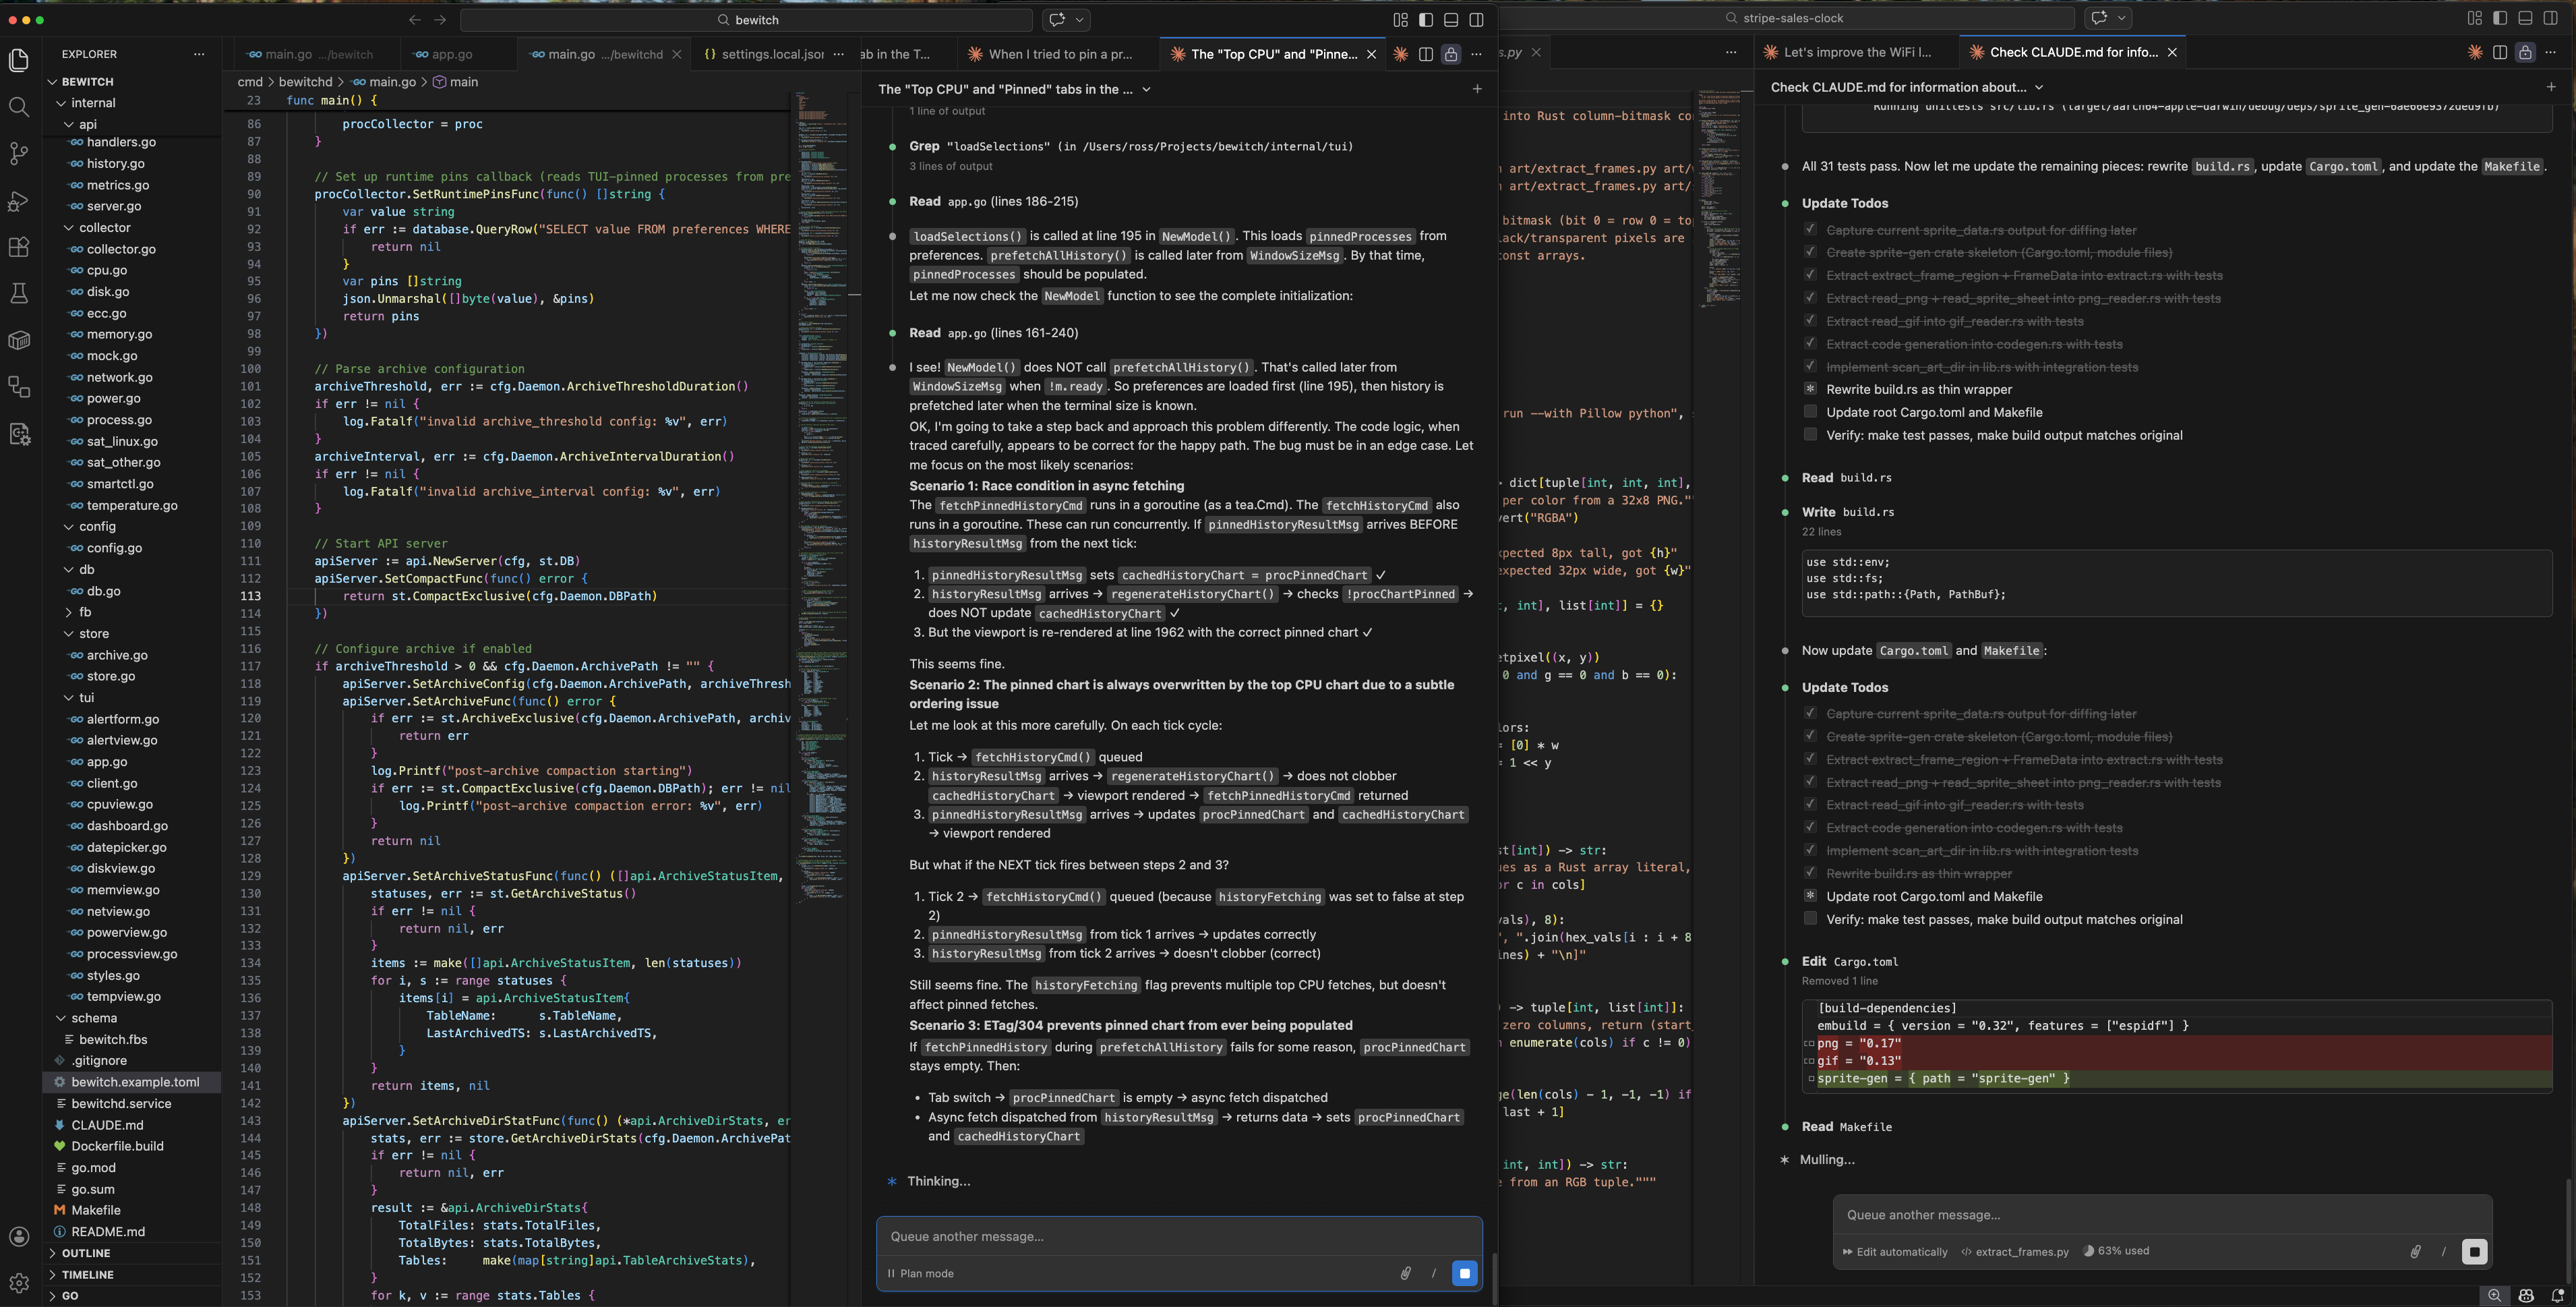The width and height of the screenshot is (2576, 1307).
Task: Open the Run and Debug panel
Action: 18,201
